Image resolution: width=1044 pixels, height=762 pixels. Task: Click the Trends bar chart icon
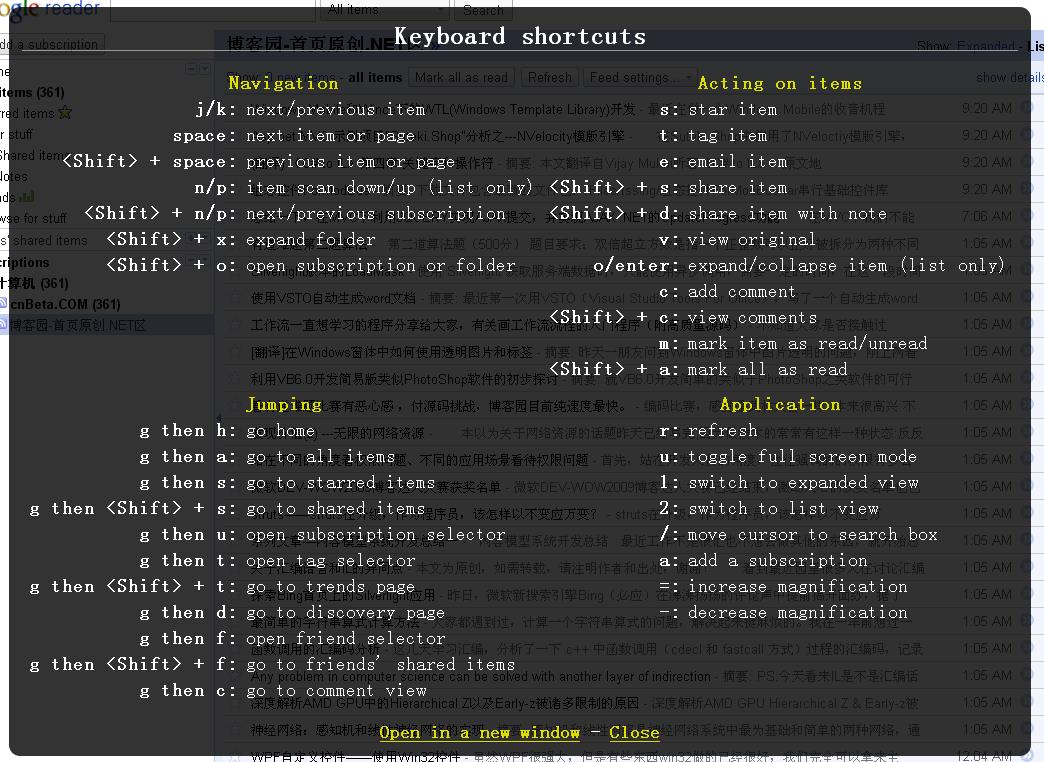pos(27,196)
